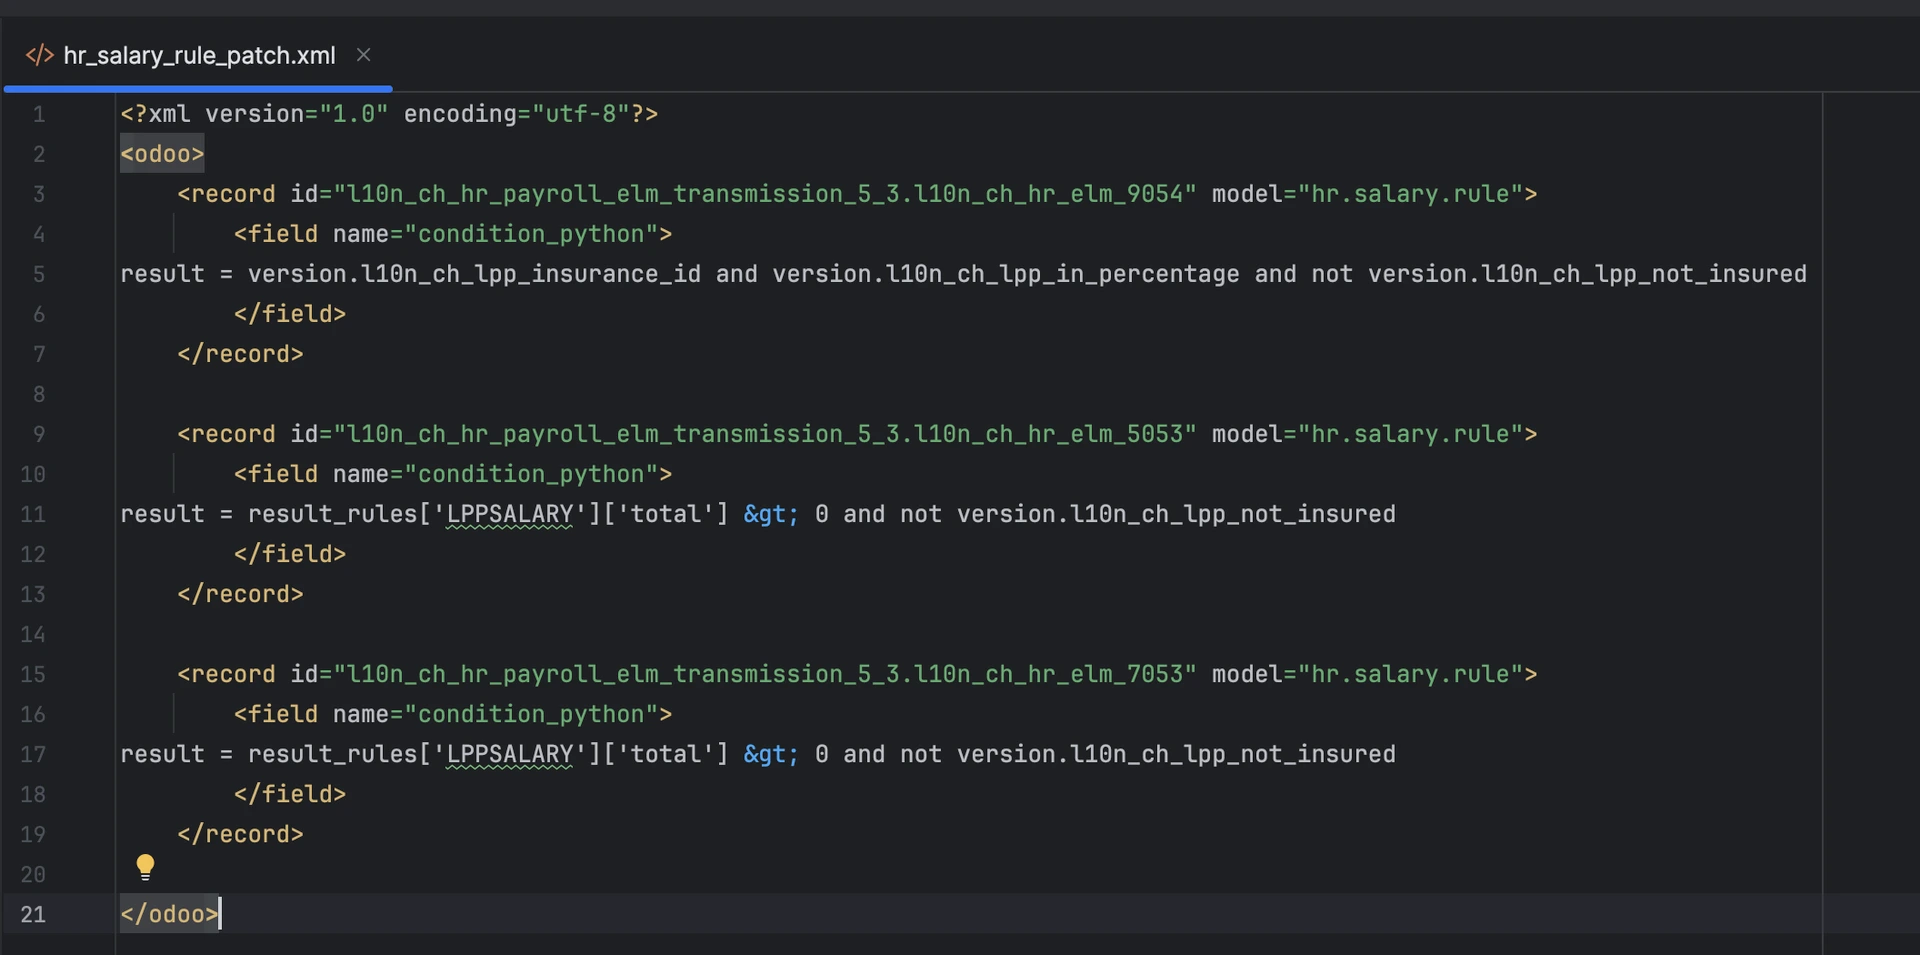The width and height of the screenshot is (1920, 955).
Task: Click the XML declaration on line 1
Action: click(x=389, y=114)
